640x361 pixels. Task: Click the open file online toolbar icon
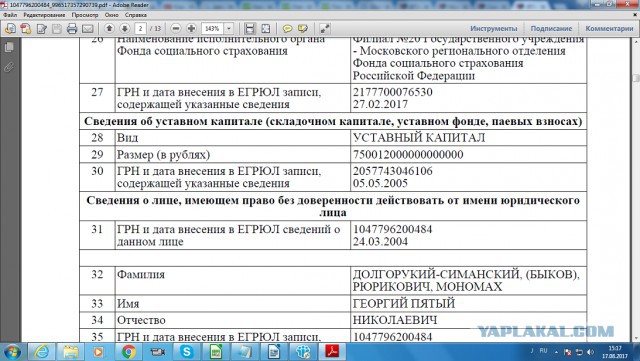coord(11,29)
